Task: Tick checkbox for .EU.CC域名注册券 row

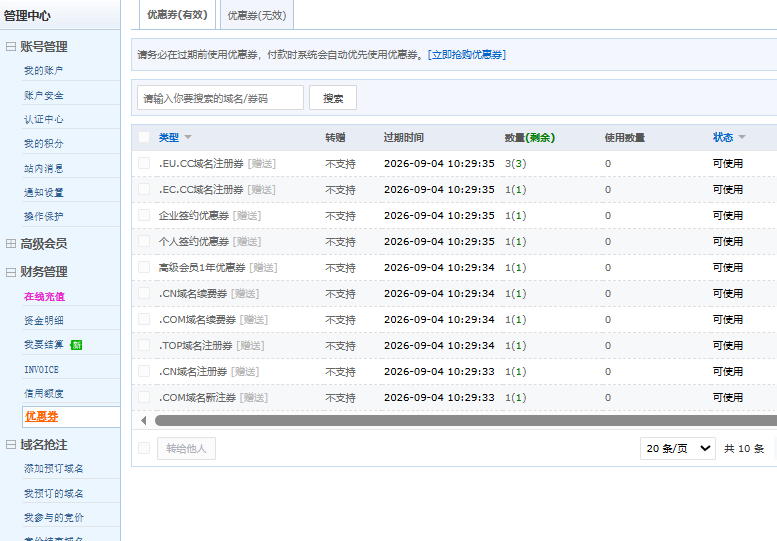Action: pyautogui.click(x=144, y=163)
